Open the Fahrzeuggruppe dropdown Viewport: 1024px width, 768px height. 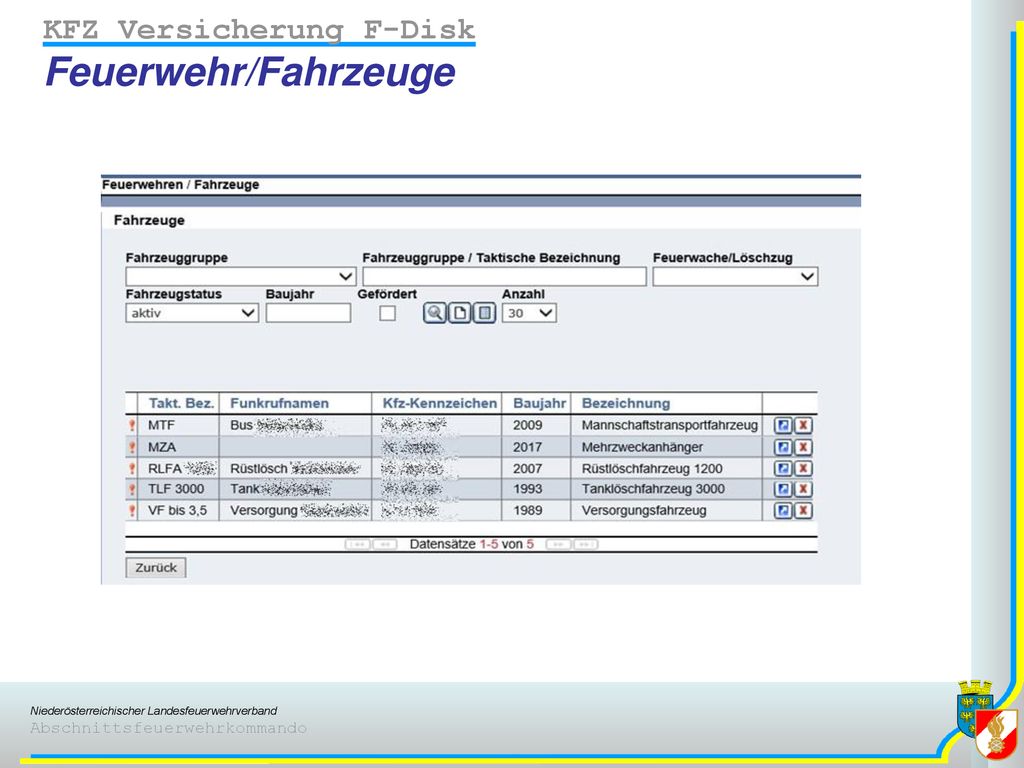pyautogui.click(x=240, y=276)
